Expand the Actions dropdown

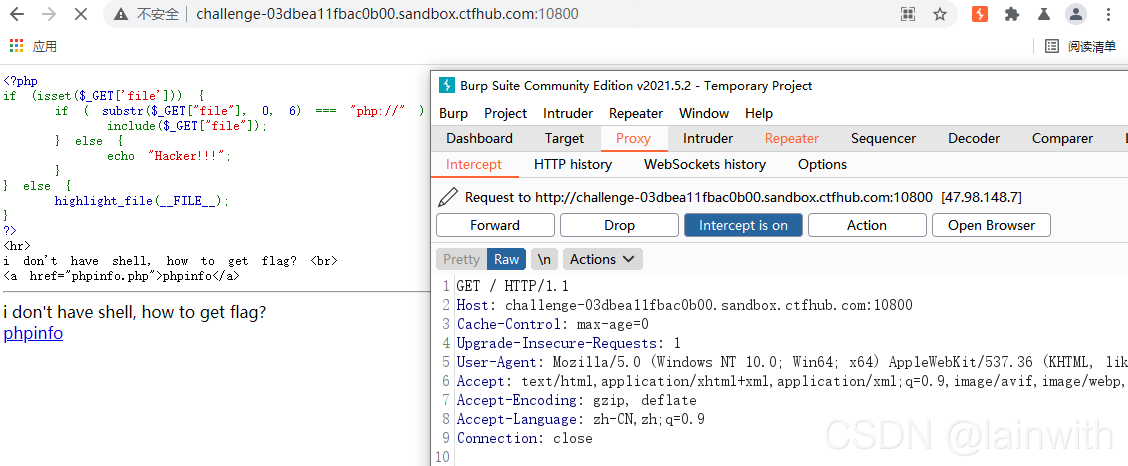[602, 259]
